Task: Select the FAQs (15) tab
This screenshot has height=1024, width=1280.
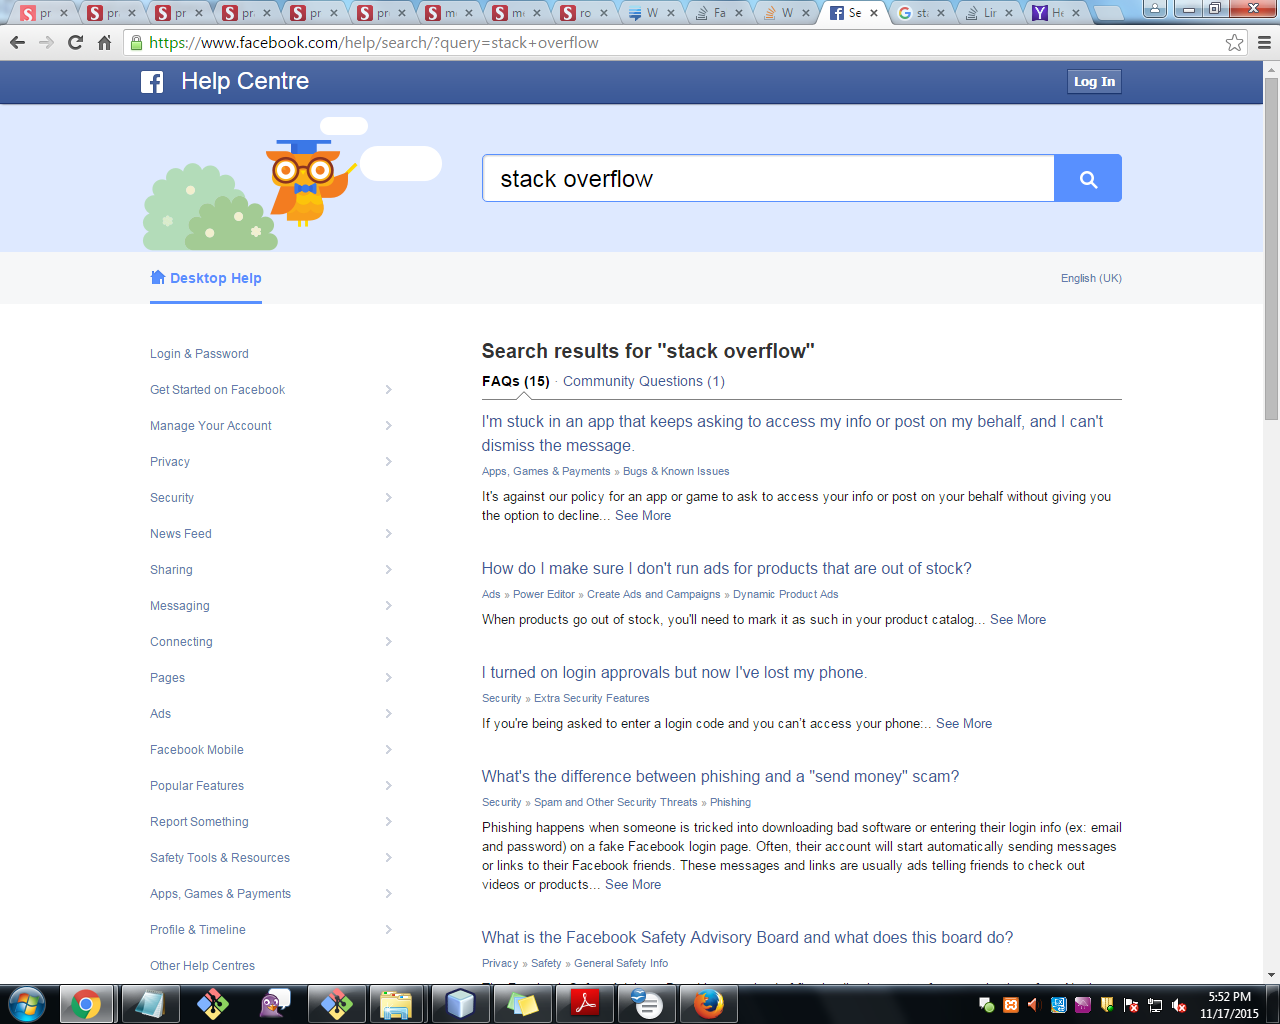Action: 516,381
